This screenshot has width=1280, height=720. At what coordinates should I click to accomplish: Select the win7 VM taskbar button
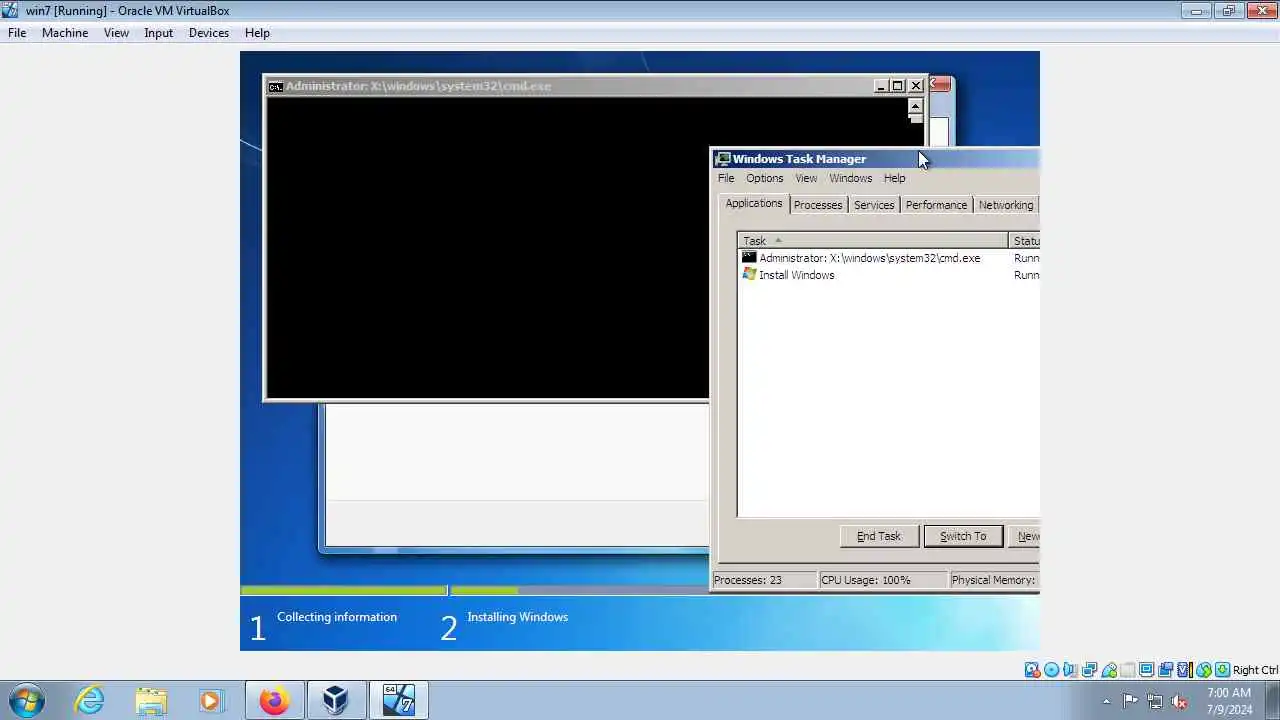pos(399,700)
